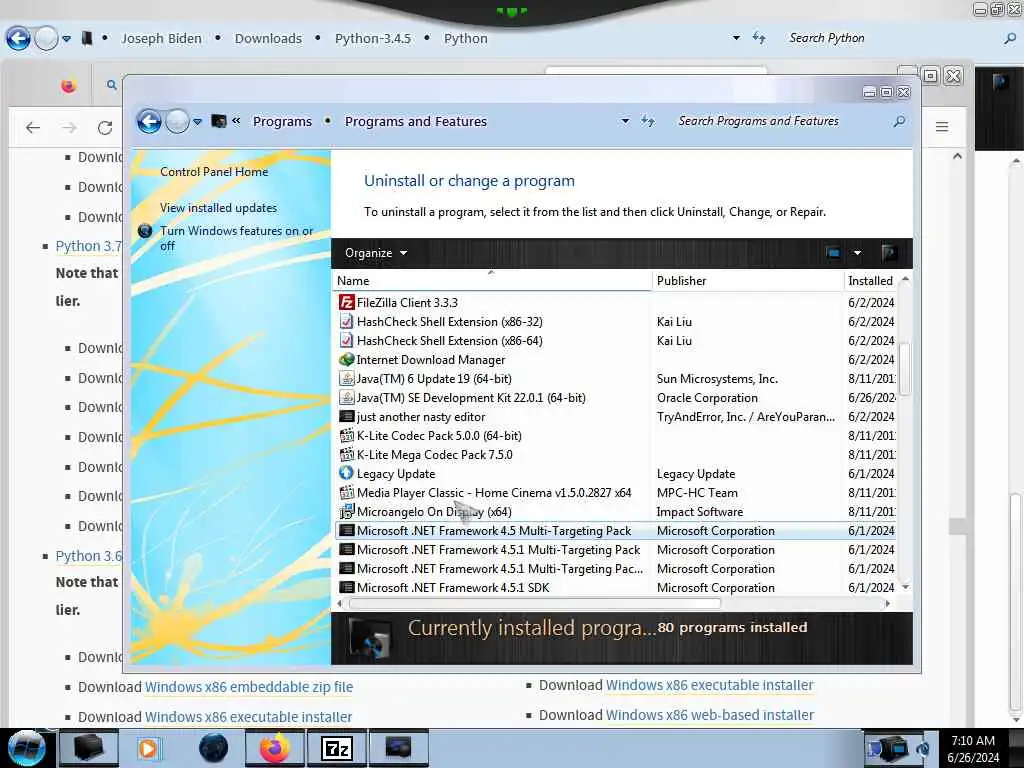Screen dimensions: 1024x768
Task: Sort the list by the Publisher column header
Action: (x=748, y=280)
